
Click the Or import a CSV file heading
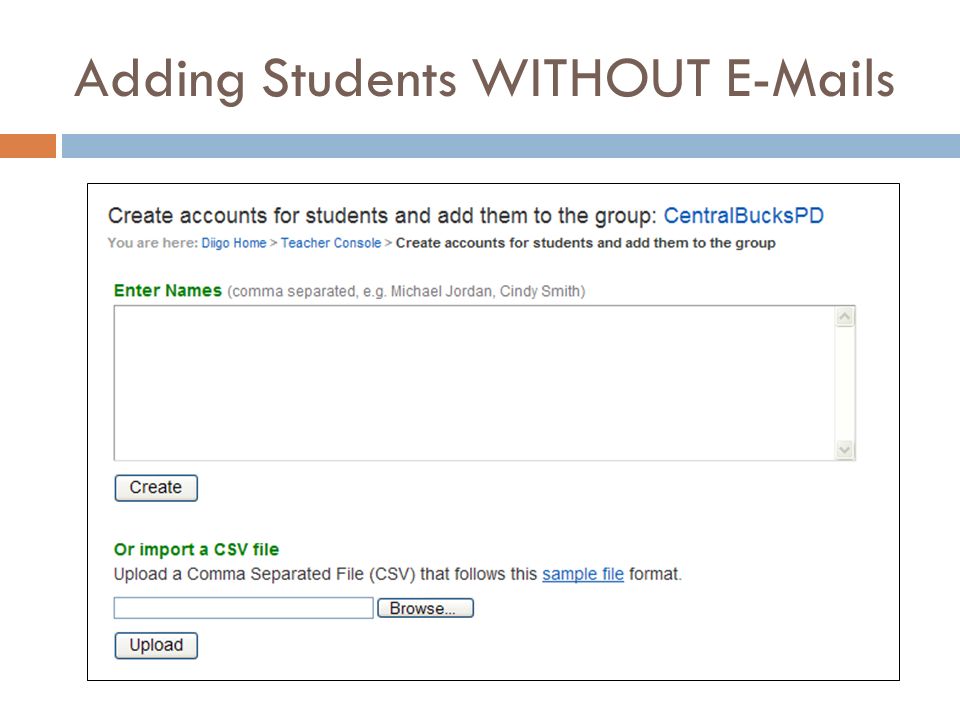coord(197,549)
